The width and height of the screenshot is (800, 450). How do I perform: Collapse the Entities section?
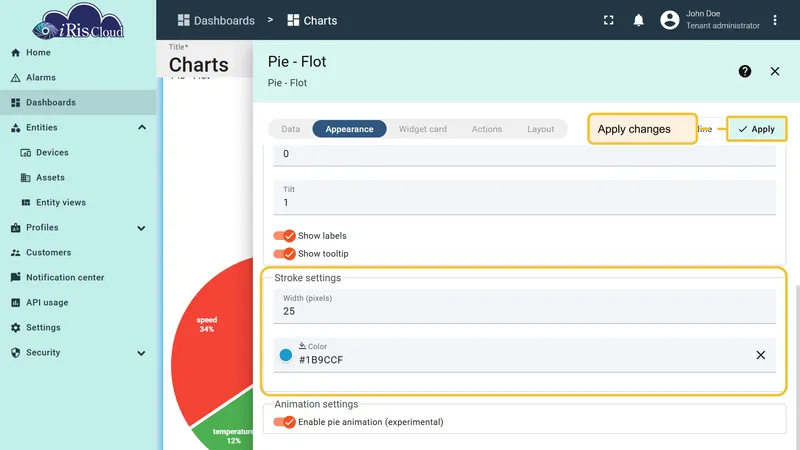click(x=142, y=128)
